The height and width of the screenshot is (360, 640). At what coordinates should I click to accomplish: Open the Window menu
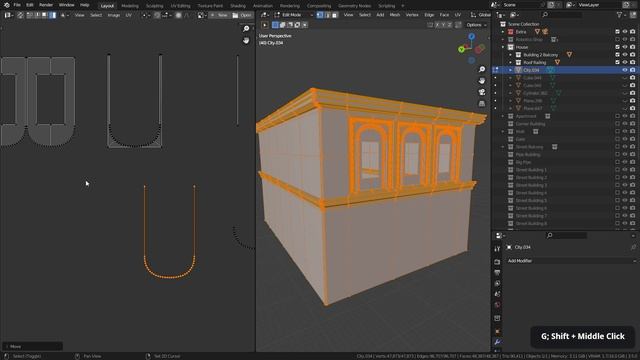[x=67, y=5]
